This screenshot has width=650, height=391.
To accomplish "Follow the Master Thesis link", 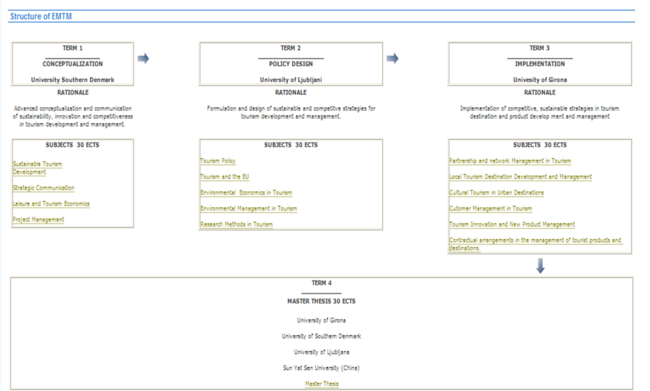I will [322, 384].
